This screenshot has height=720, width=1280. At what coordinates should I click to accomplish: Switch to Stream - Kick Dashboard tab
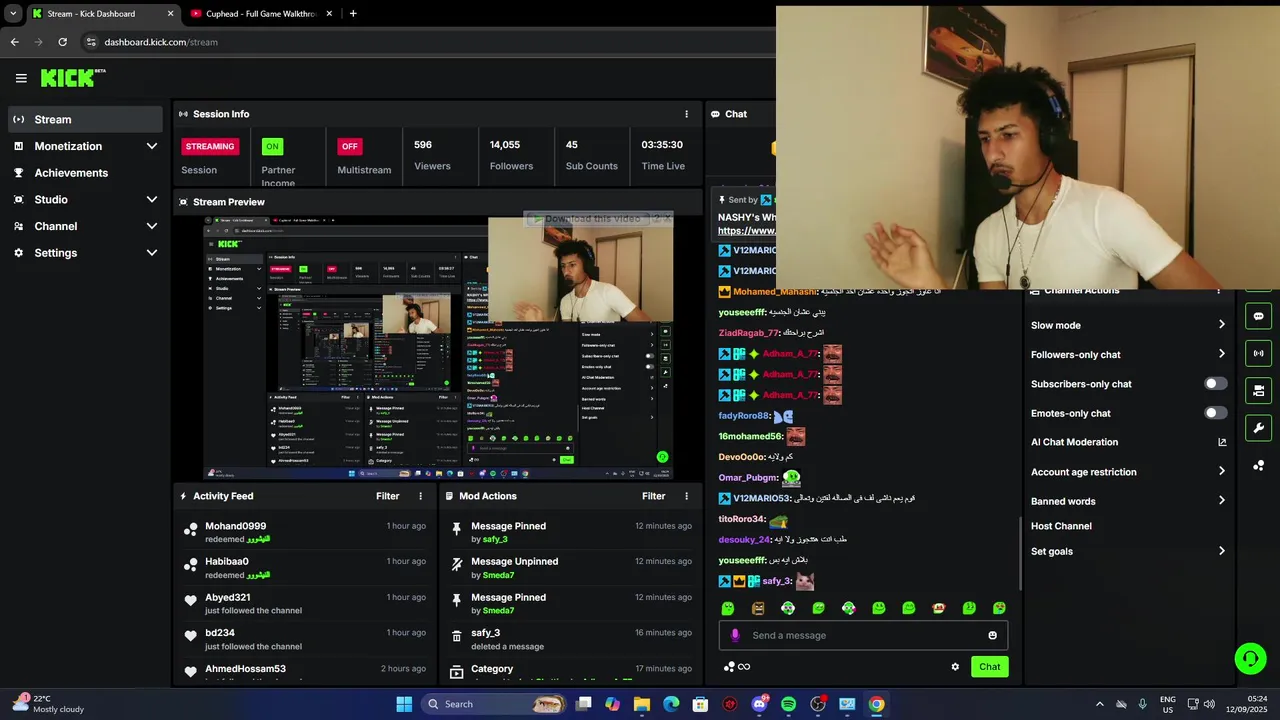pos(103,14)
